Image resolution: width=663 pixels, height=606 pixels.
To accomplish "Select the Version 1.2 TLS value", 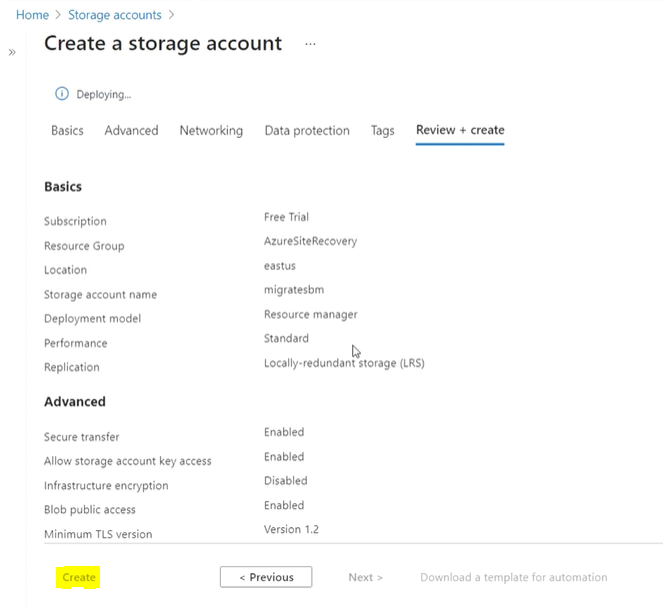I will [291, 529].
